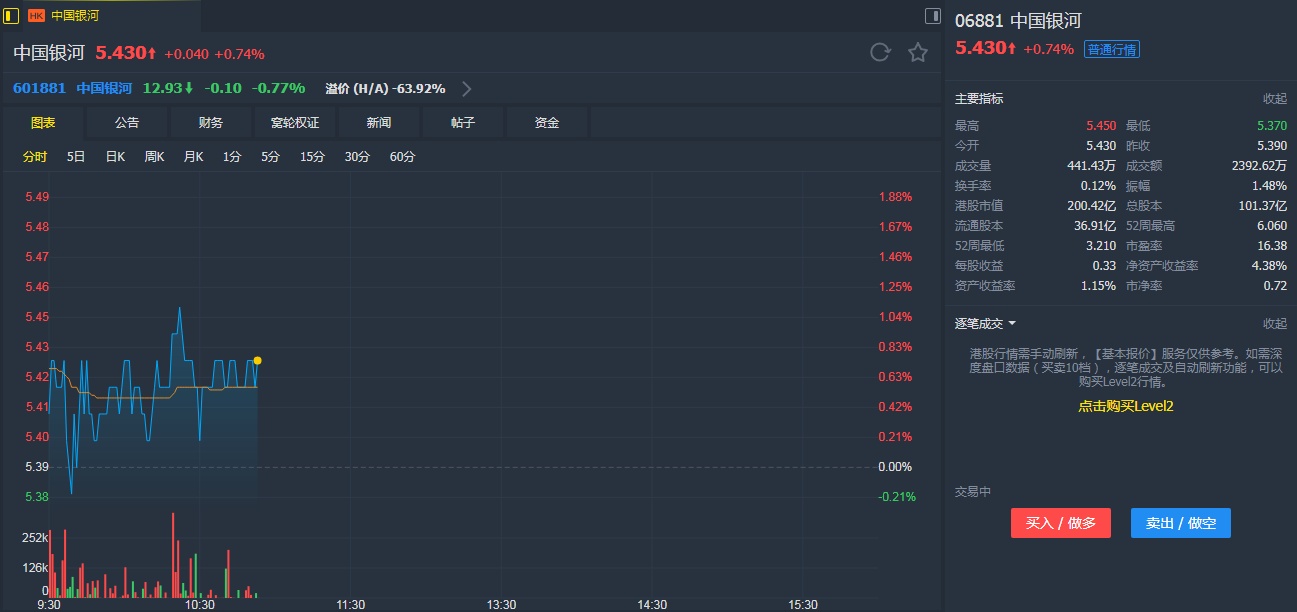This screenshot has width=1297, height=612.
Task: Click the 点击购买Level2 link
Action: point(1125,406)
